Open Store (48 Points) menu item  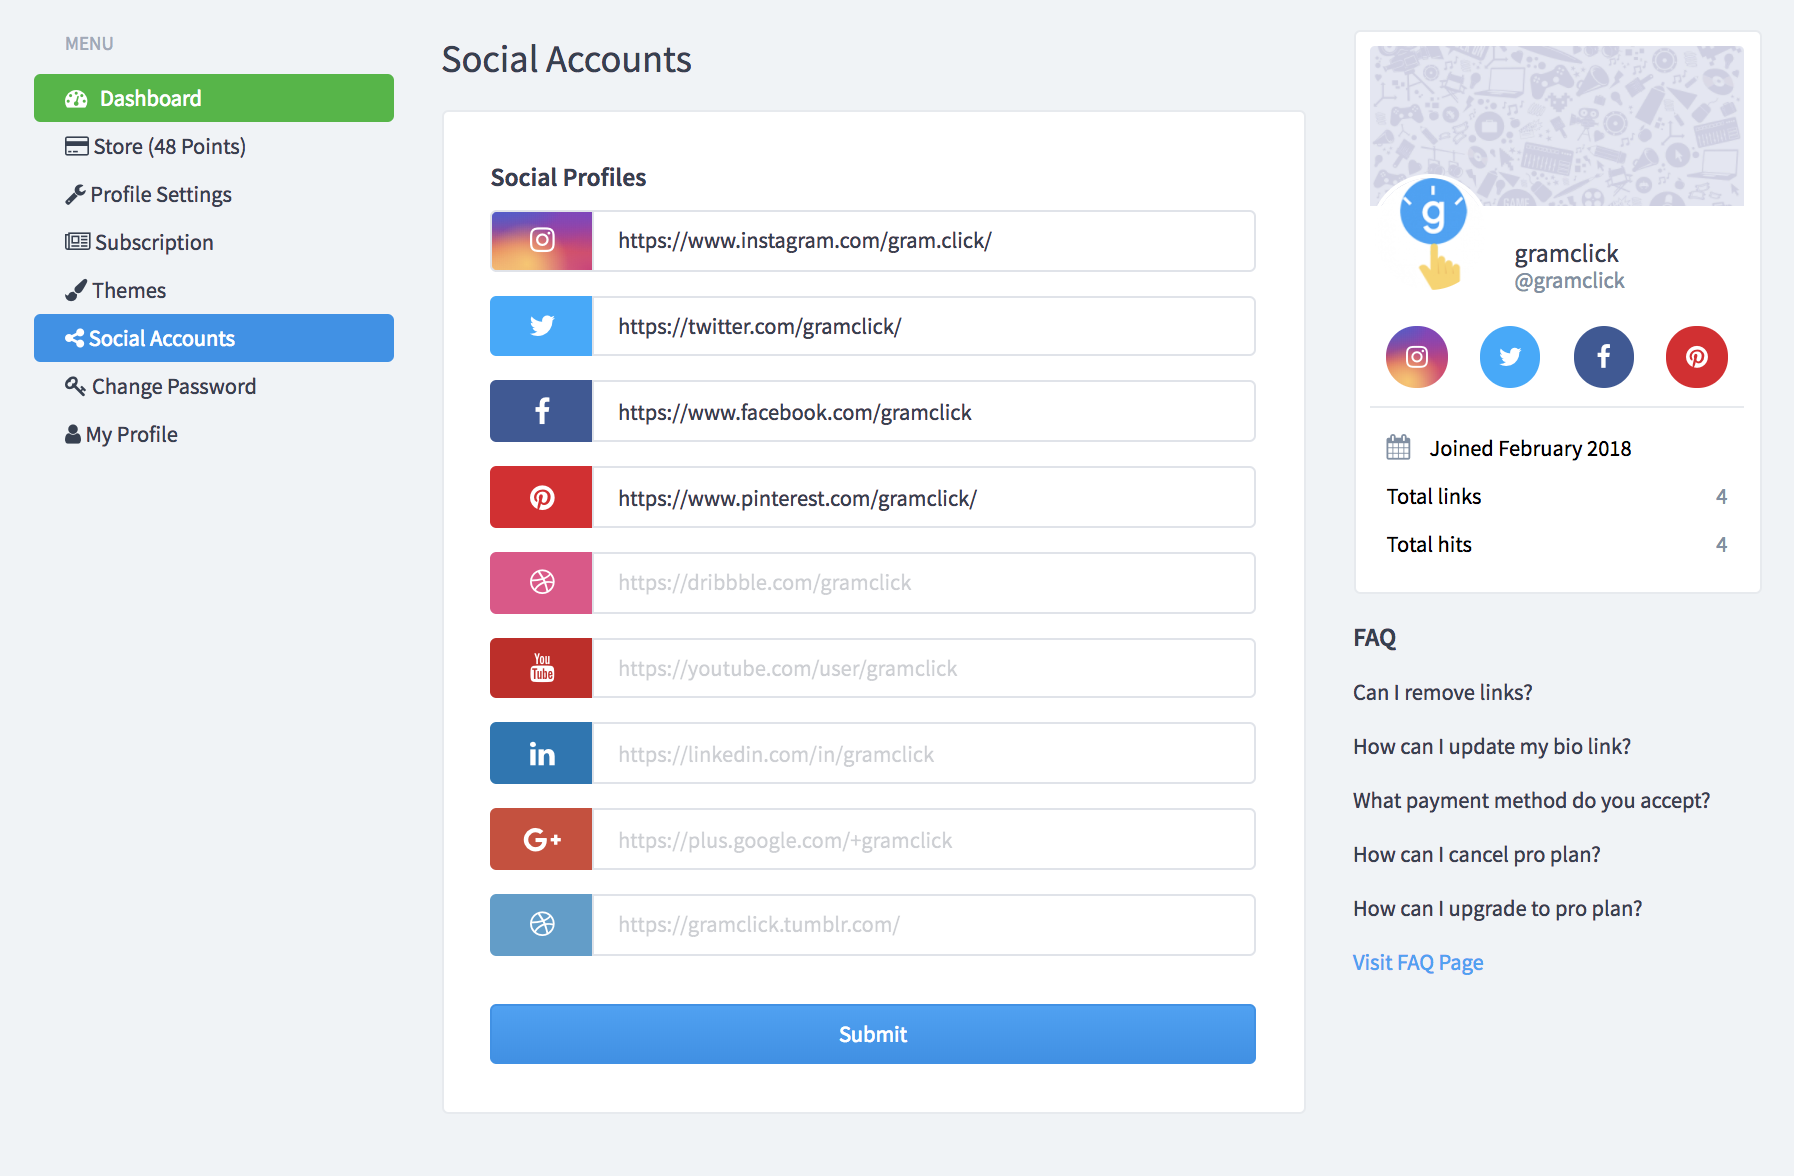pyautogui.click(x=214, y=146)
